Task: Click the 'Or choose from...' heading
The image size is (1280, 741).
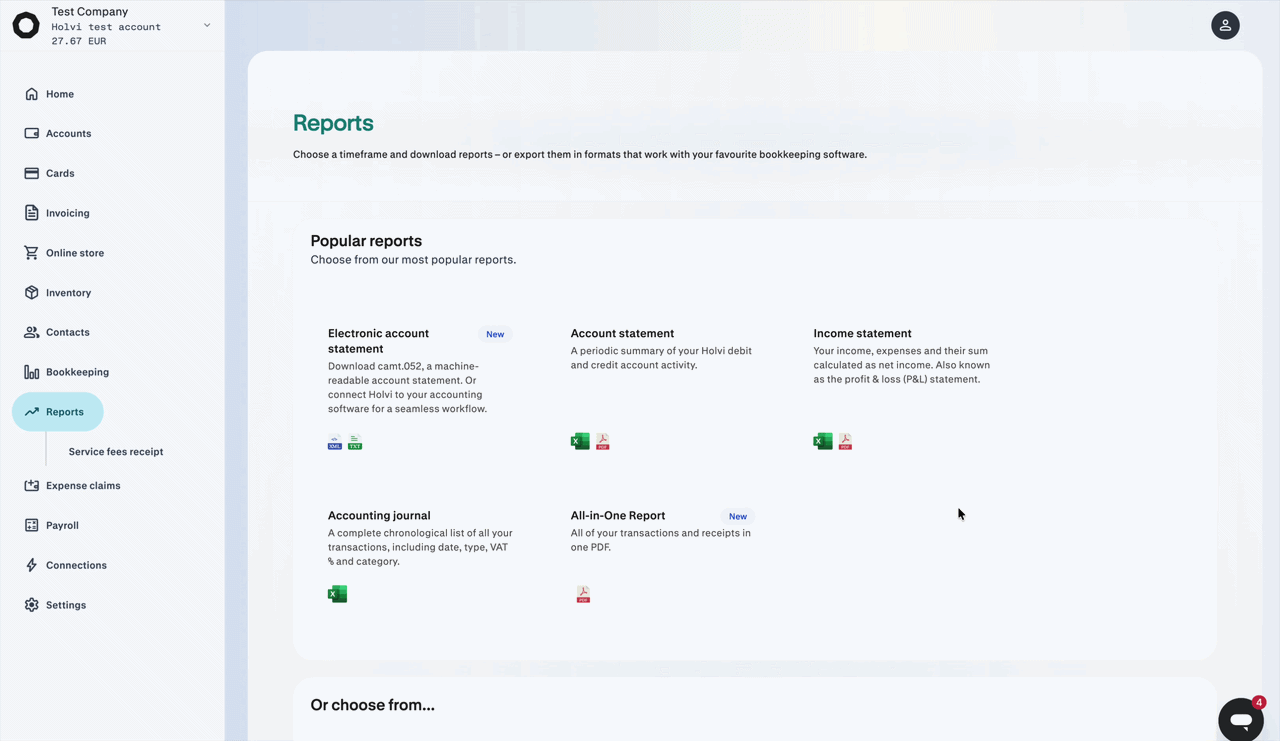Action: point(372,705)
